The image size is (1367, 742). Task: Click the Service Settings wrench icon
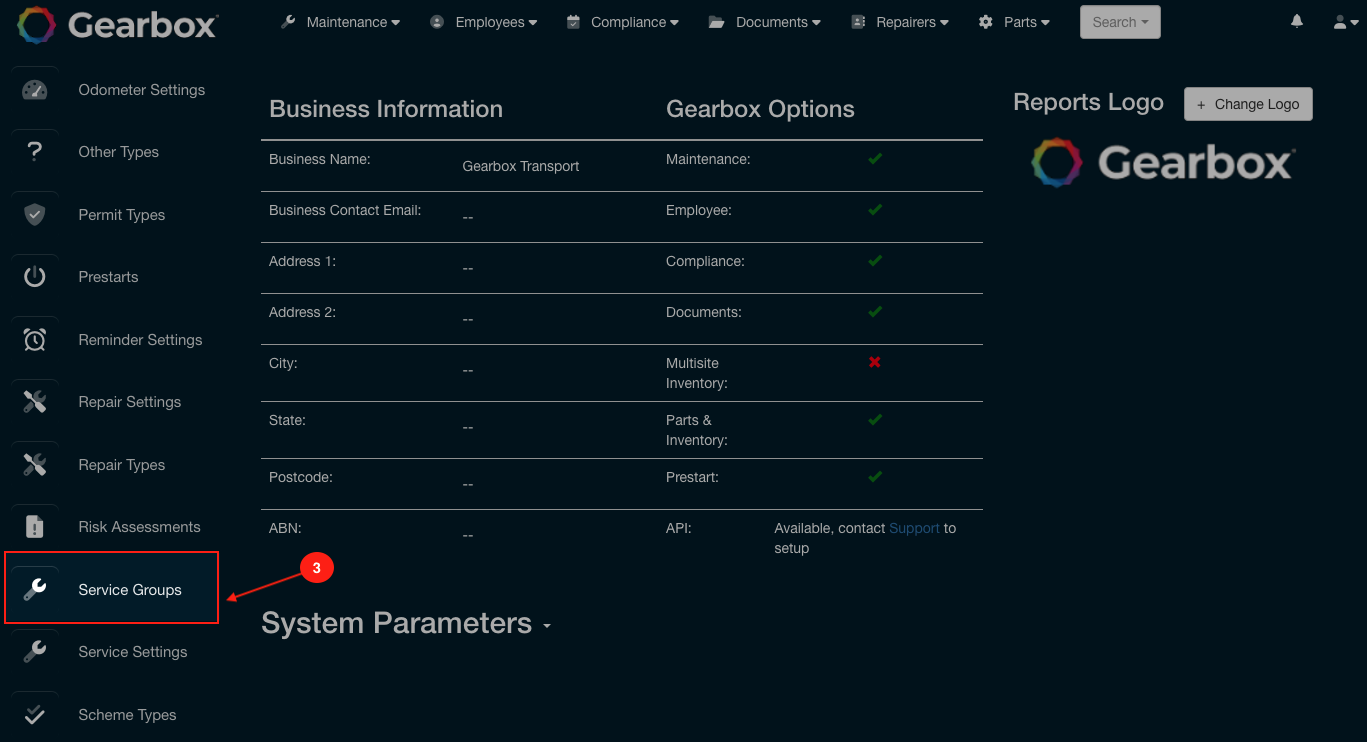point(34,652)
